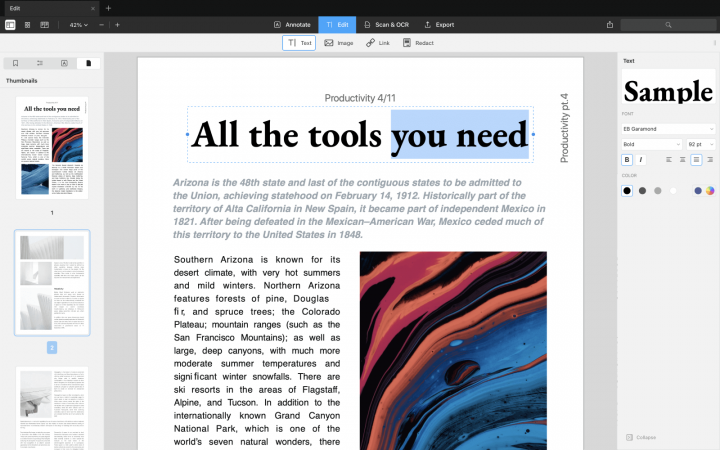This screenshot has height=450, width=720.
Task: Open the rainbow custom color picker
Action: click(710, 191)
